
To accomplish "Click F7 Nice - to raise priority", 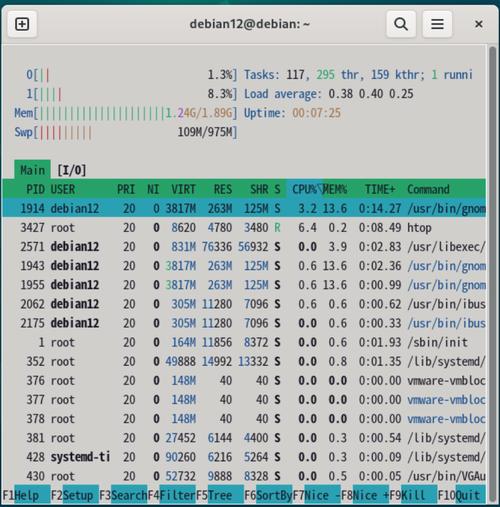I will tap(317, 495).
